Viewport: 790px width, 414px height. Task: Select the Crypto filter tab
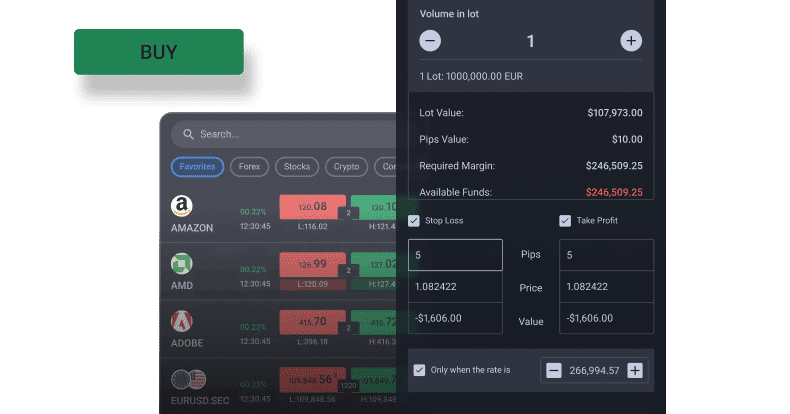click(x=346, y=167)
